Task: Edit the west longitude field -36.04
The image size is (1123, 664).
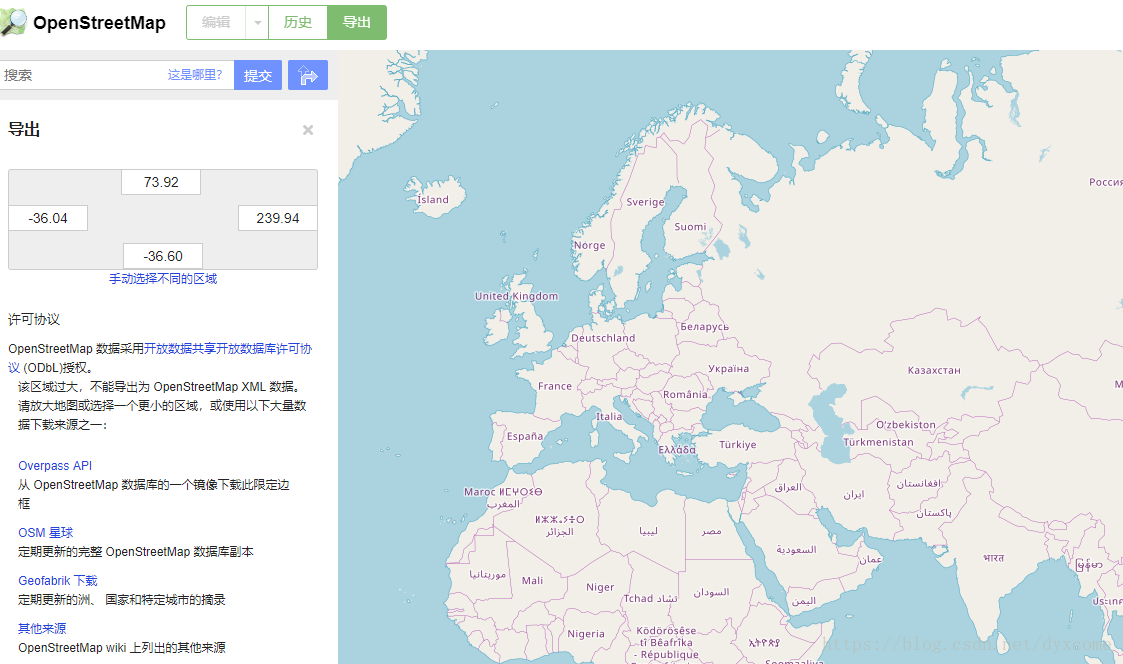Action: 48,218
